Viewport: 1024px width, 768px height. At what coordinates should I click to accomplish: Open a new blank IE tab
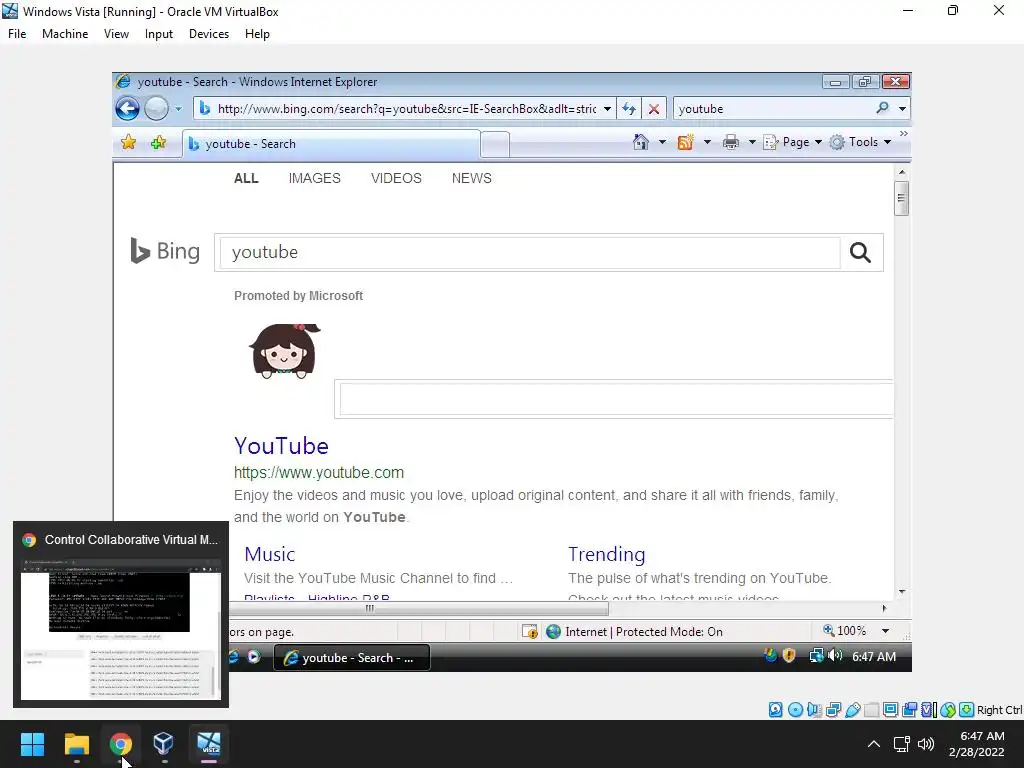[x=495, y=144]
